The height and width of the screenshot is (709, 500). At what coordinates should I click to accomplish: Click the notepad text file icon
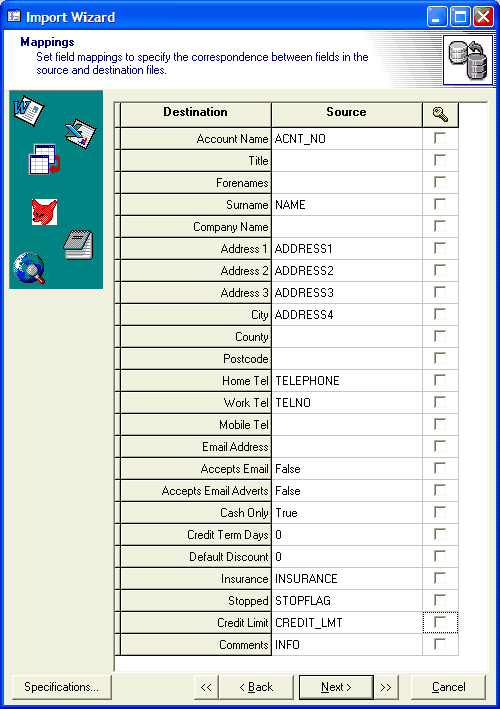(x=78, y=245)
